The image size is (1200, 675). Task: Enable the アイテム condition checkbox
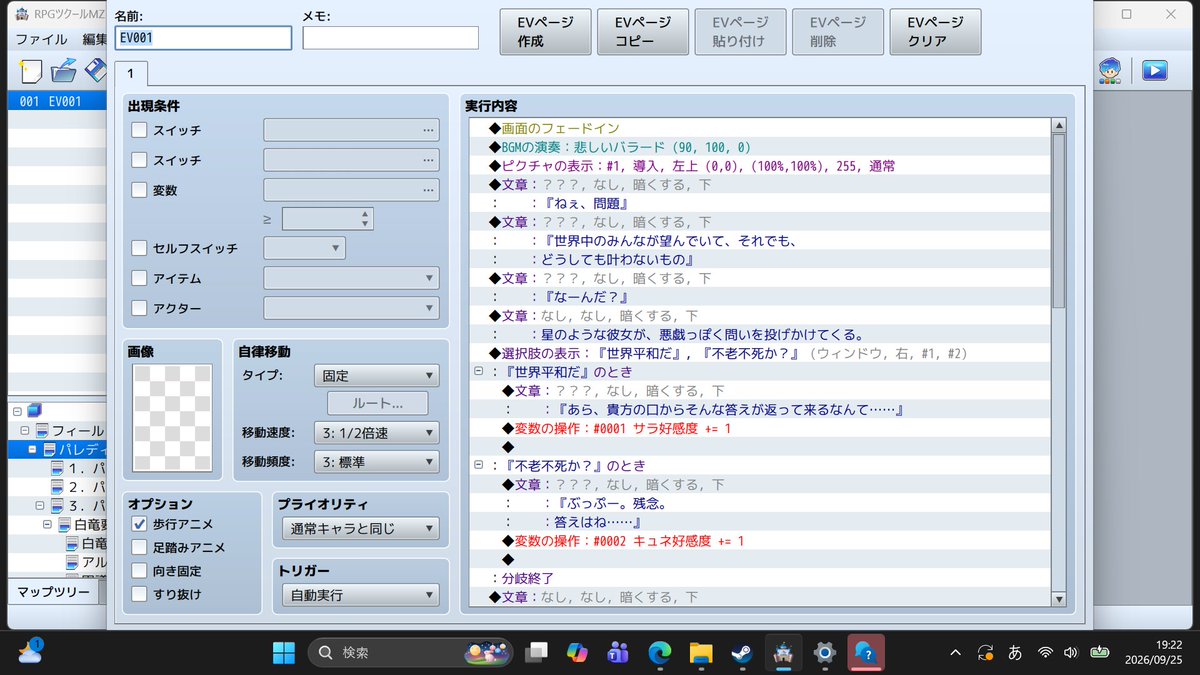139,278
